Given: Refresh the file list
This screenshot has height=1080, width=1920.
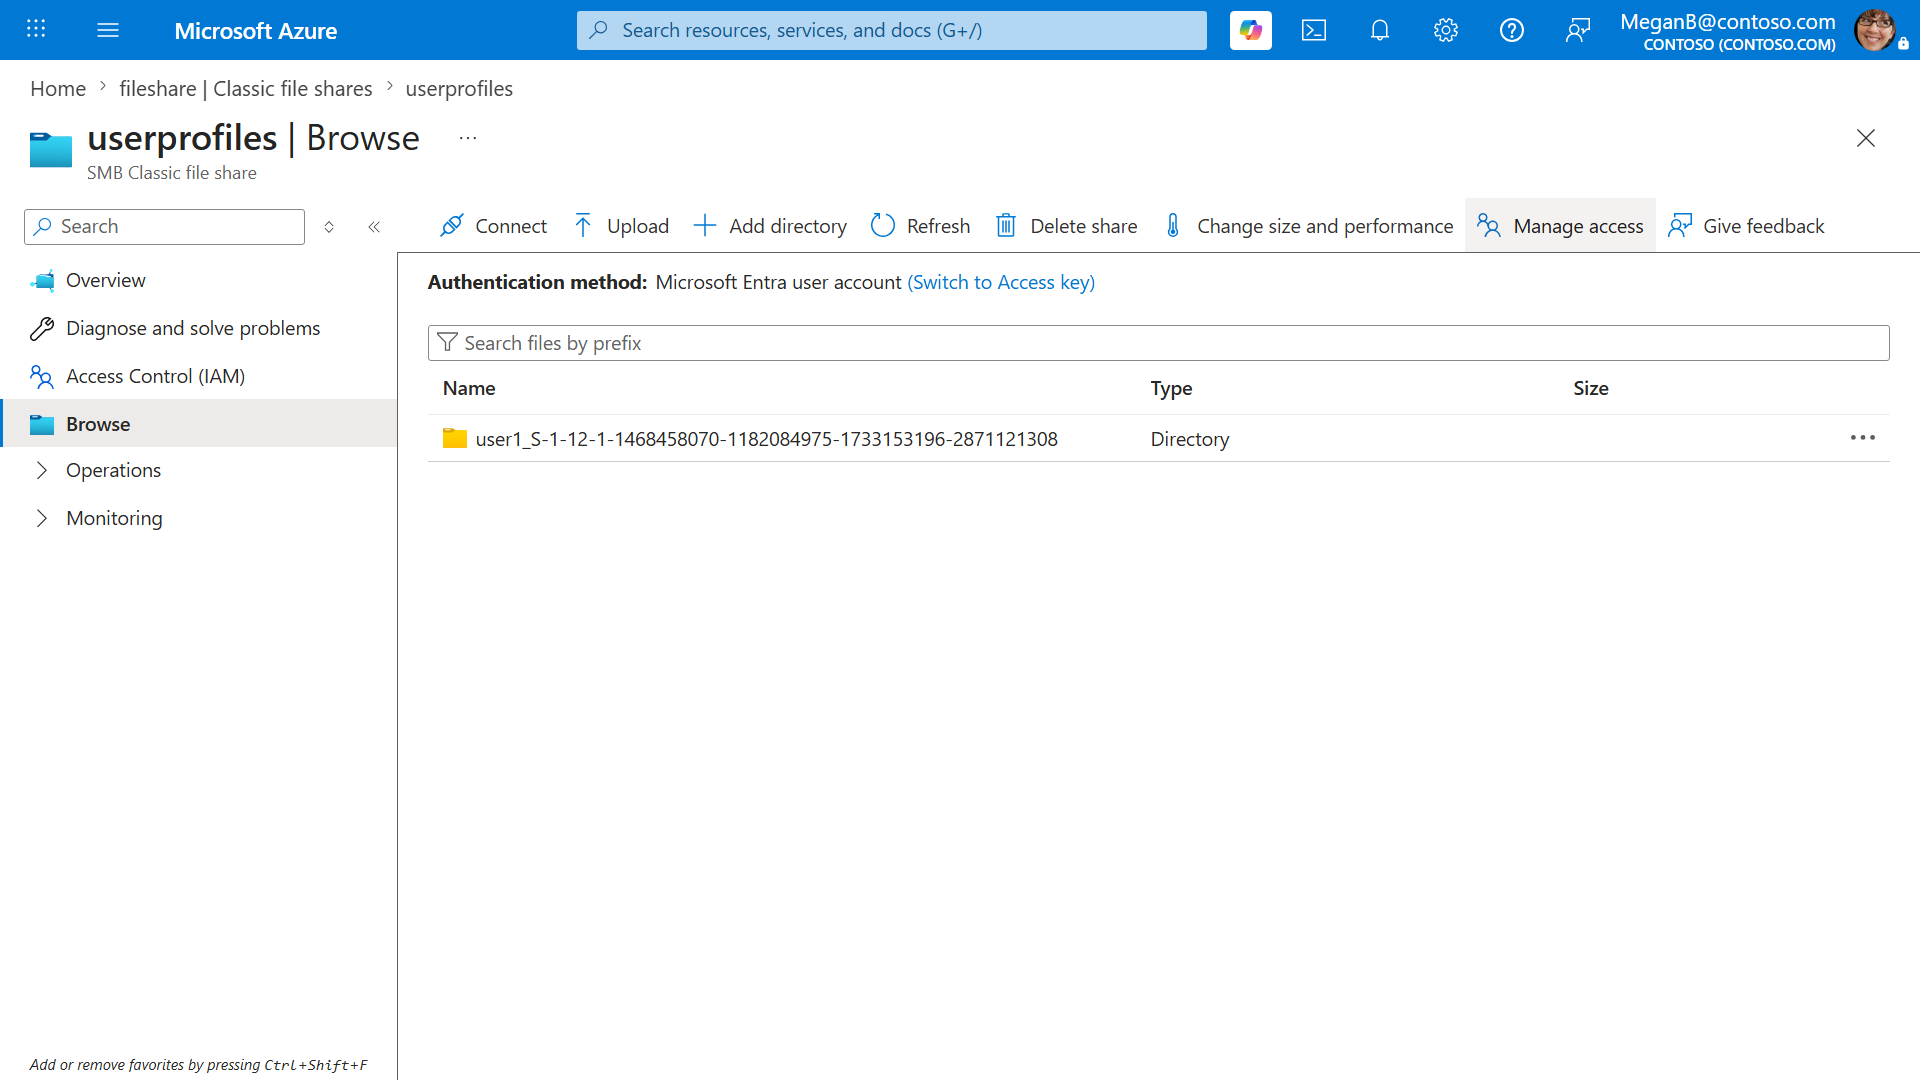Looking at the screenshot, I should pos(920,226).
